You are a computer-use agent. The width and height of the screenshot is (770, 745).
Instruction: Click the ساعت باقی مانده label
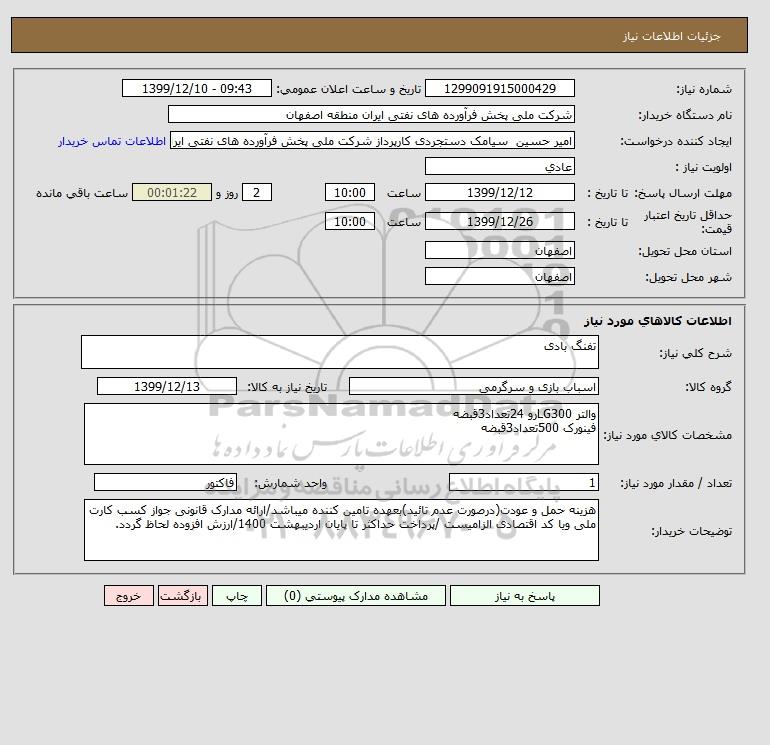(x=82, y=193)
